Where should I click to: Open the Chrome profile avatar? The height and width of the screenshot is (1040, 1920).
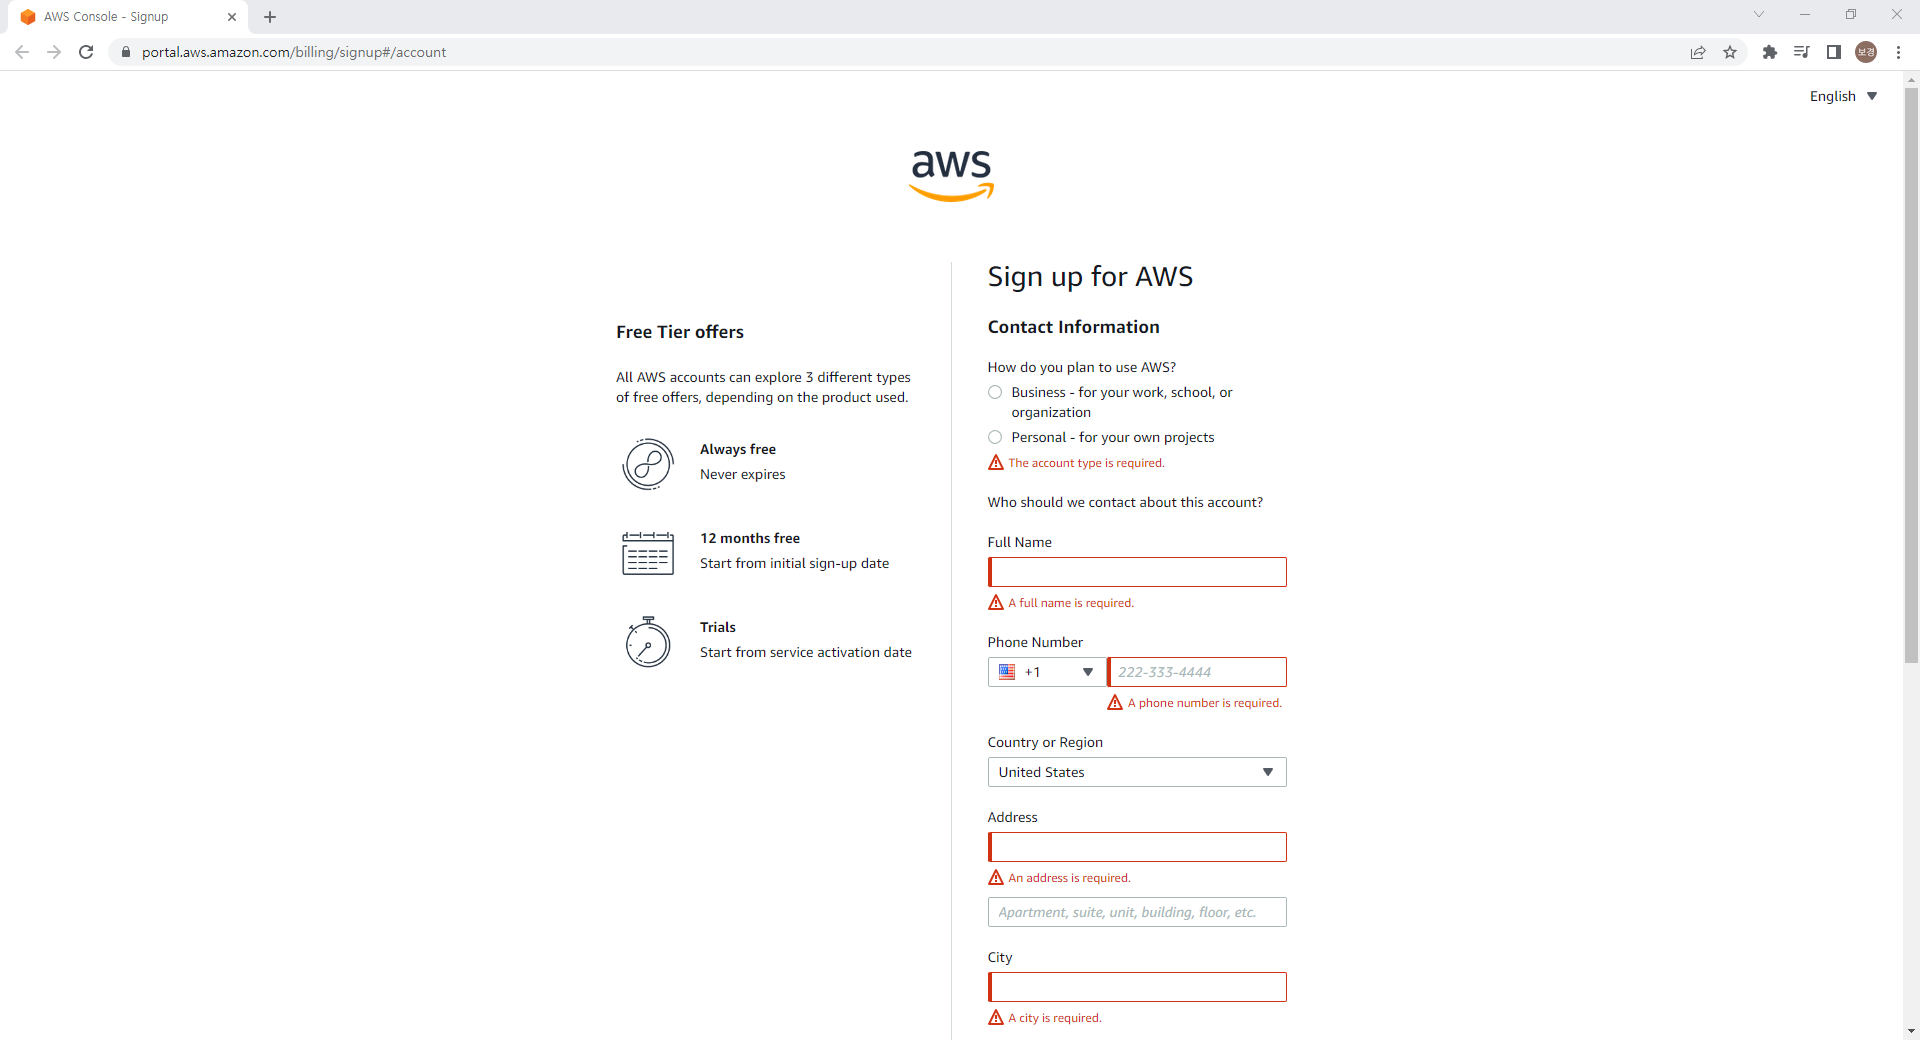1866,52
